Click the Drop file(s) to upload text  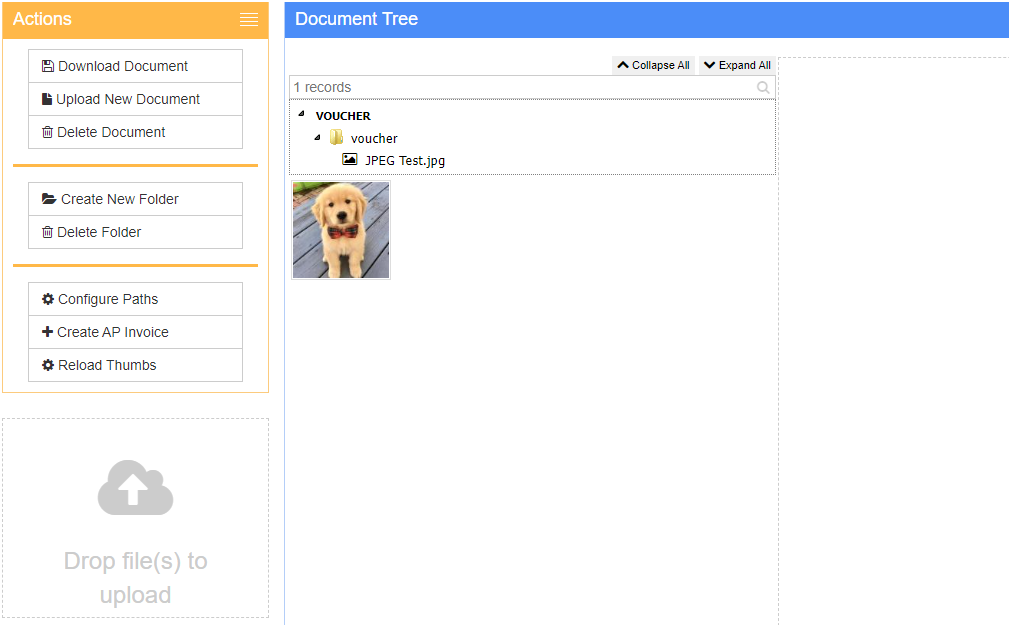point(135,577)
